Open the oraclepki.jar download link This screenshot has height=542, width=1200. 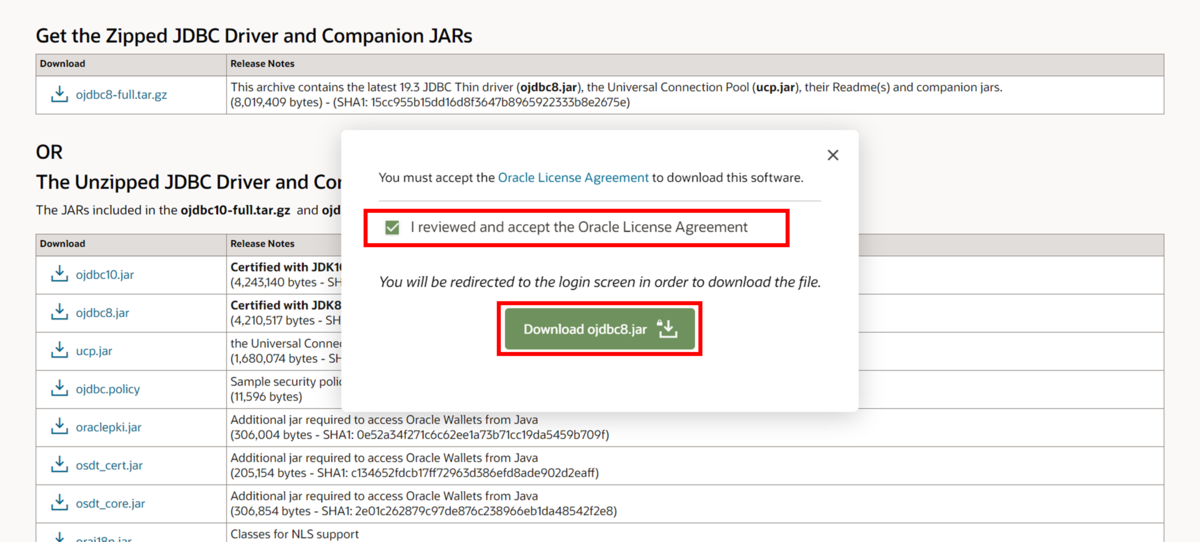[109, 427]
